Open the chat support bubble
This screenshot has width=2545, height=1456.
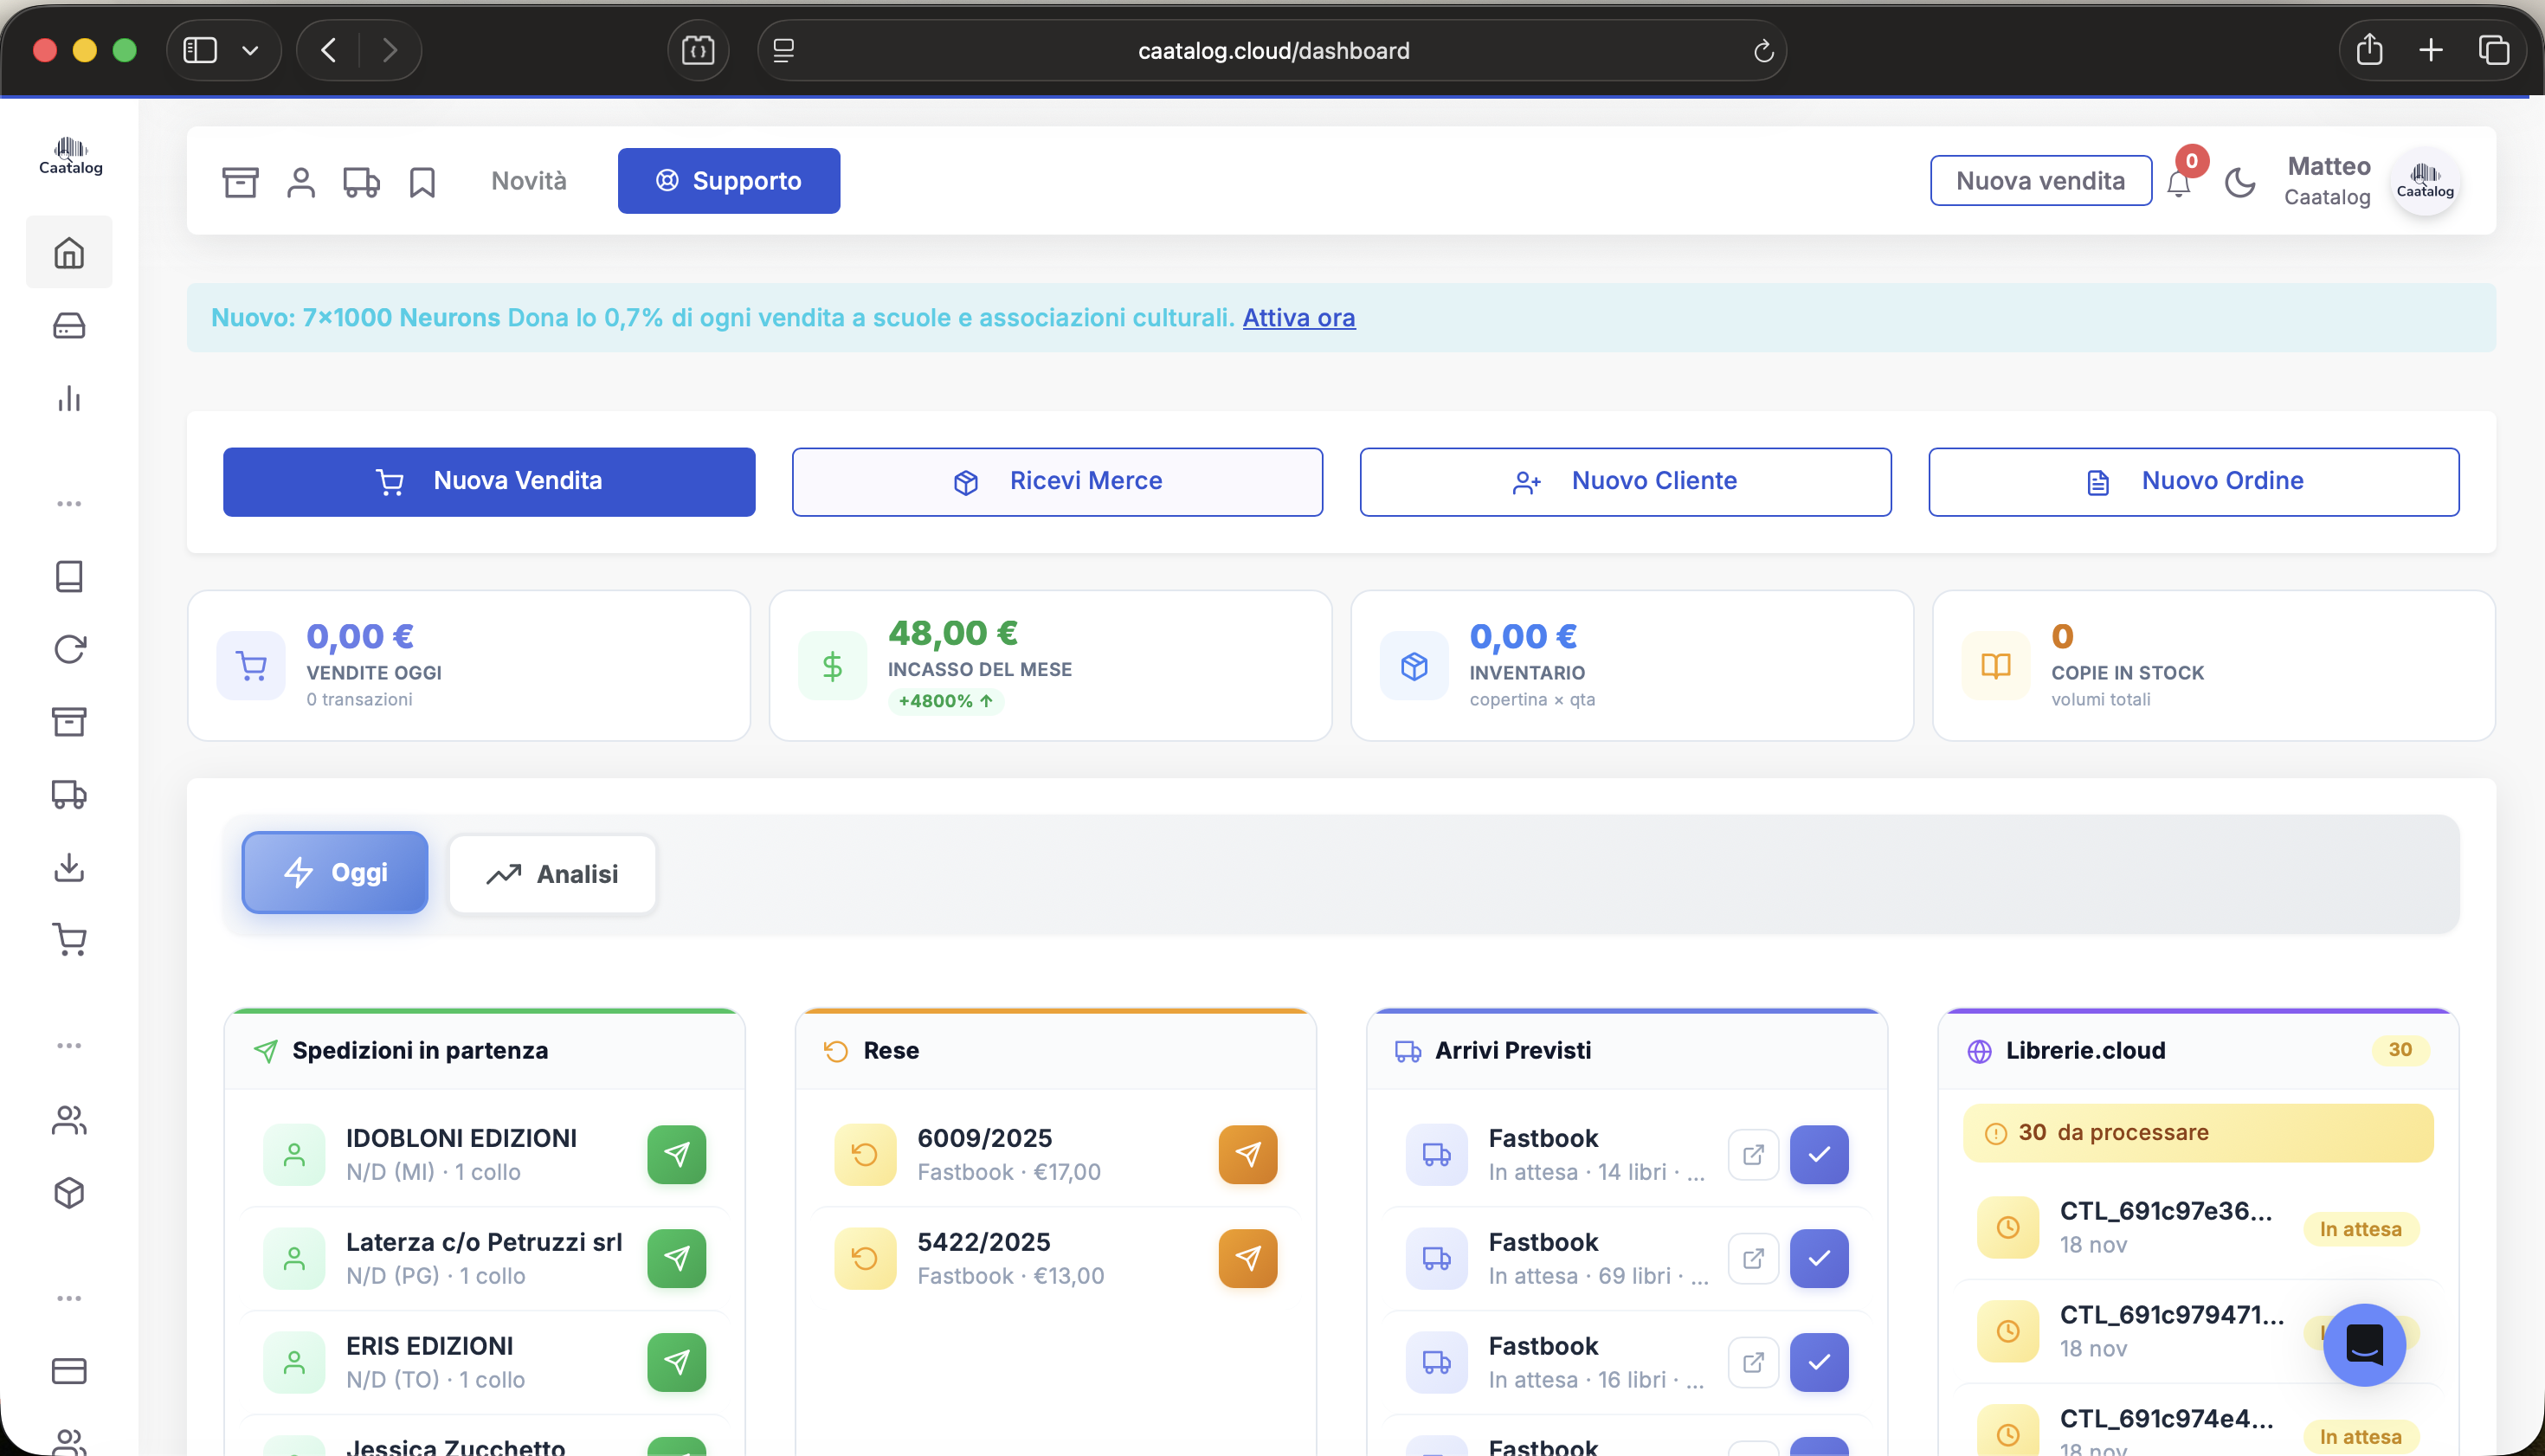tap(2365, 1344)
